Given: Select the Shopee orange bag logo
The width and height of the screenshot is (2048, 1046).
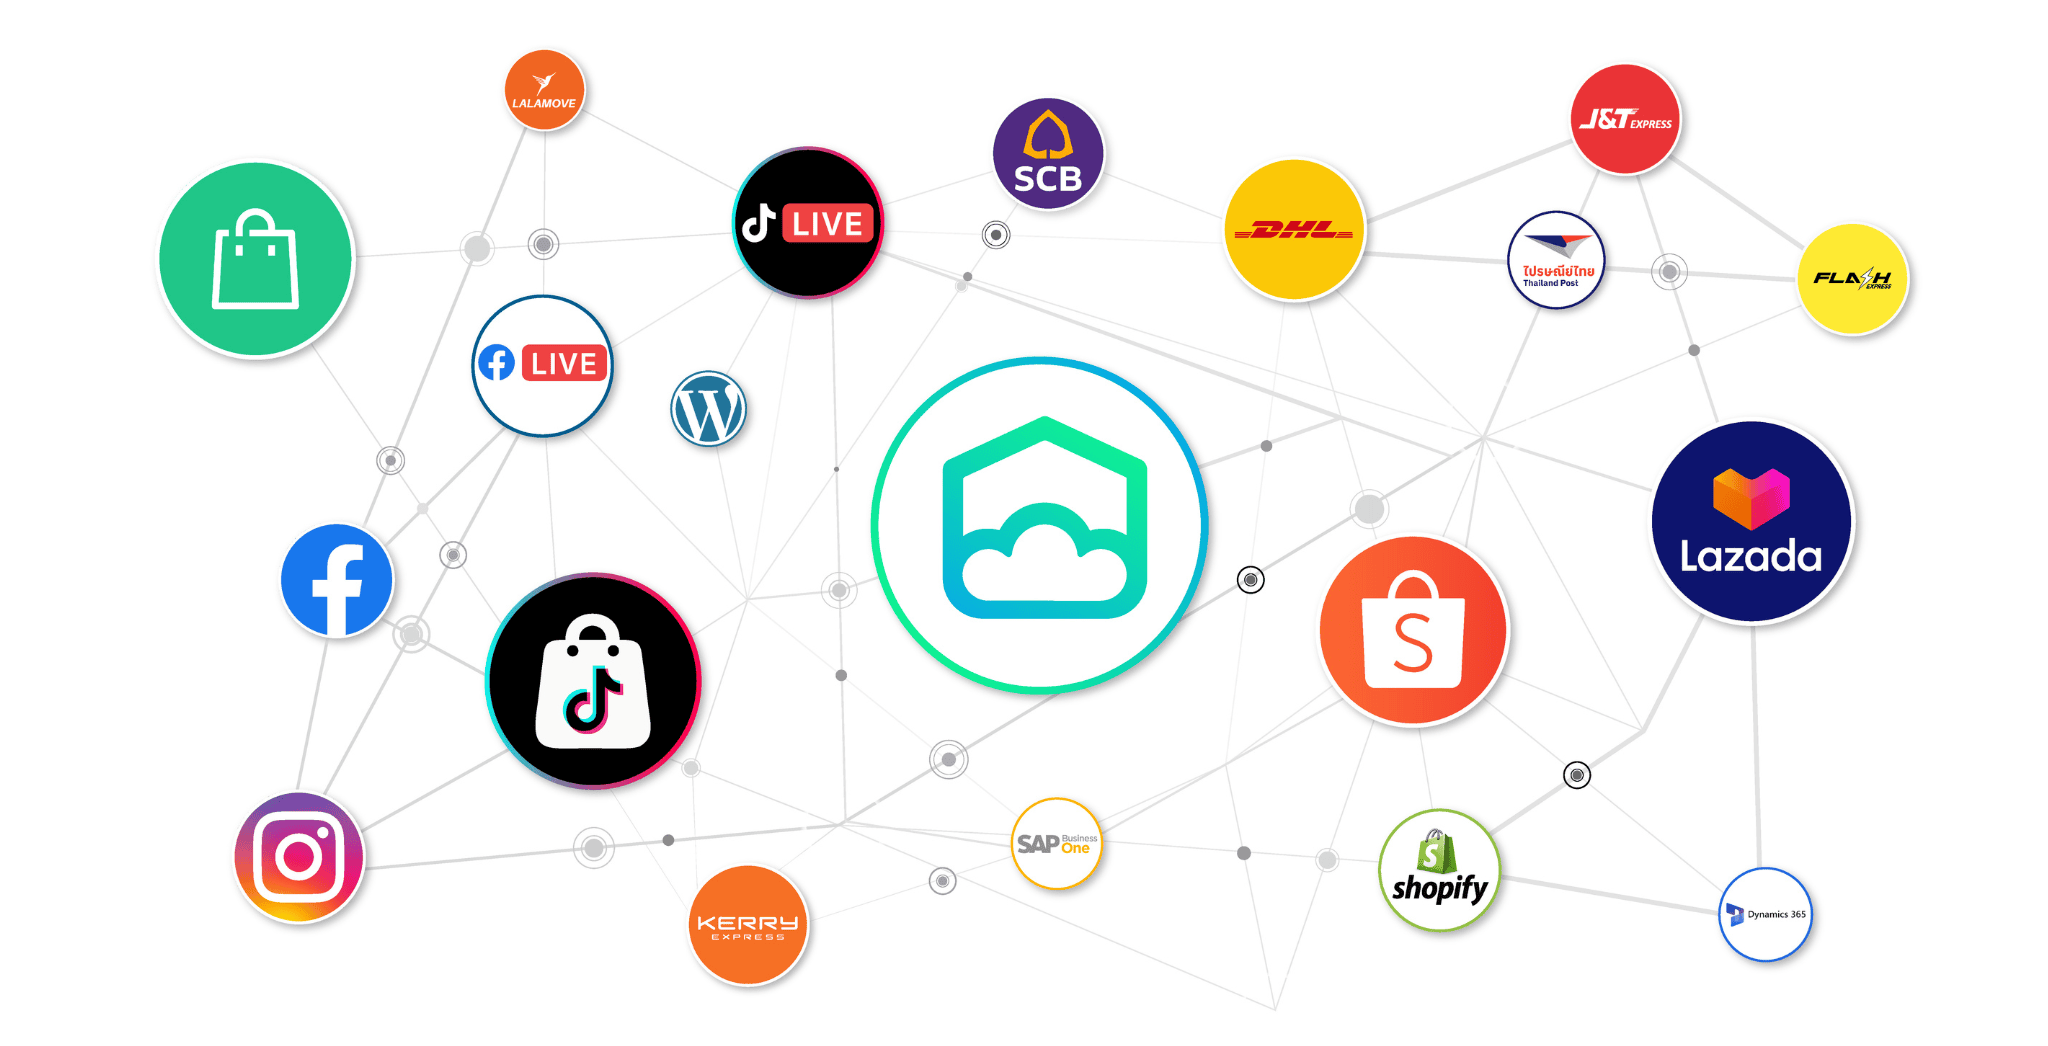Looking at the screenshot, I should coord(1413,630).
